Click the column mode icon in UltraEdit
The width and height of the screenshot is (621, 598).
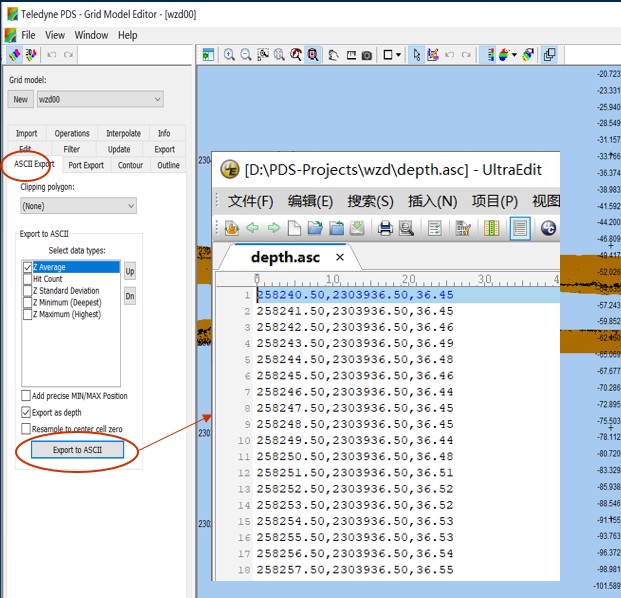(491, 228)
